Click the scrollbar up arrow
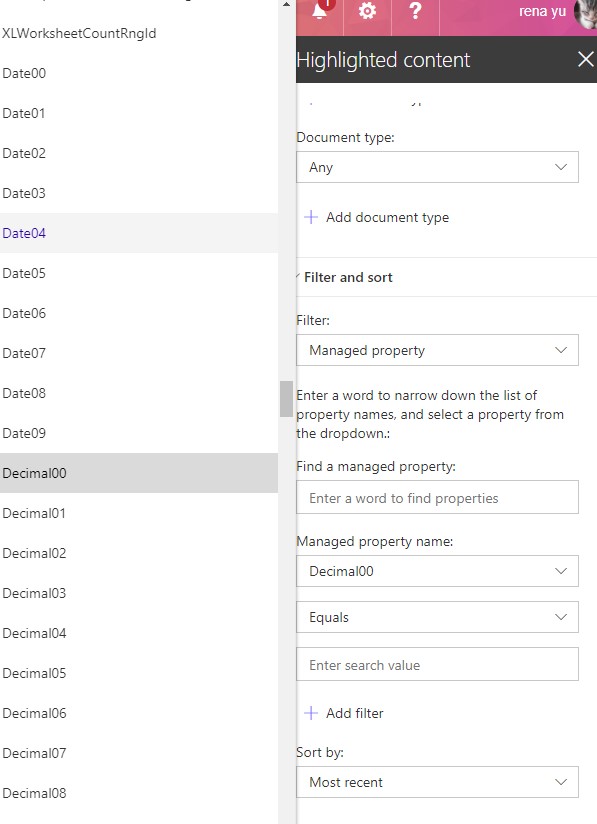The width and height of the screenshot is (597, 824). coord(286,4)
